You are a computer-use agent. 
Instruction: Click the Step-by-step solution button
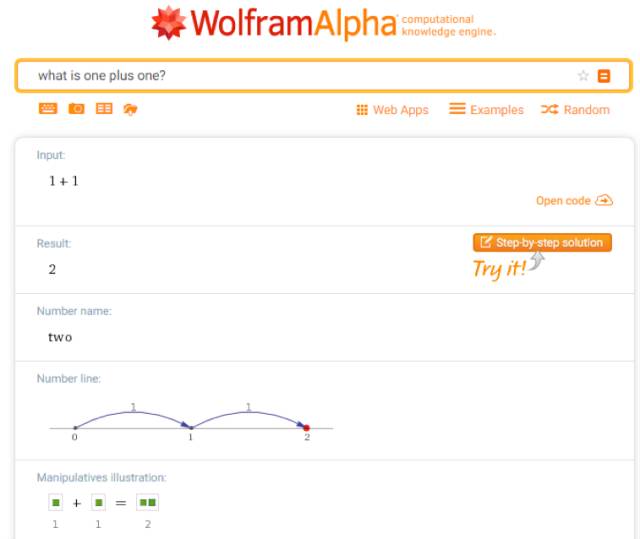pyautogui.click(x=542, y=242)
